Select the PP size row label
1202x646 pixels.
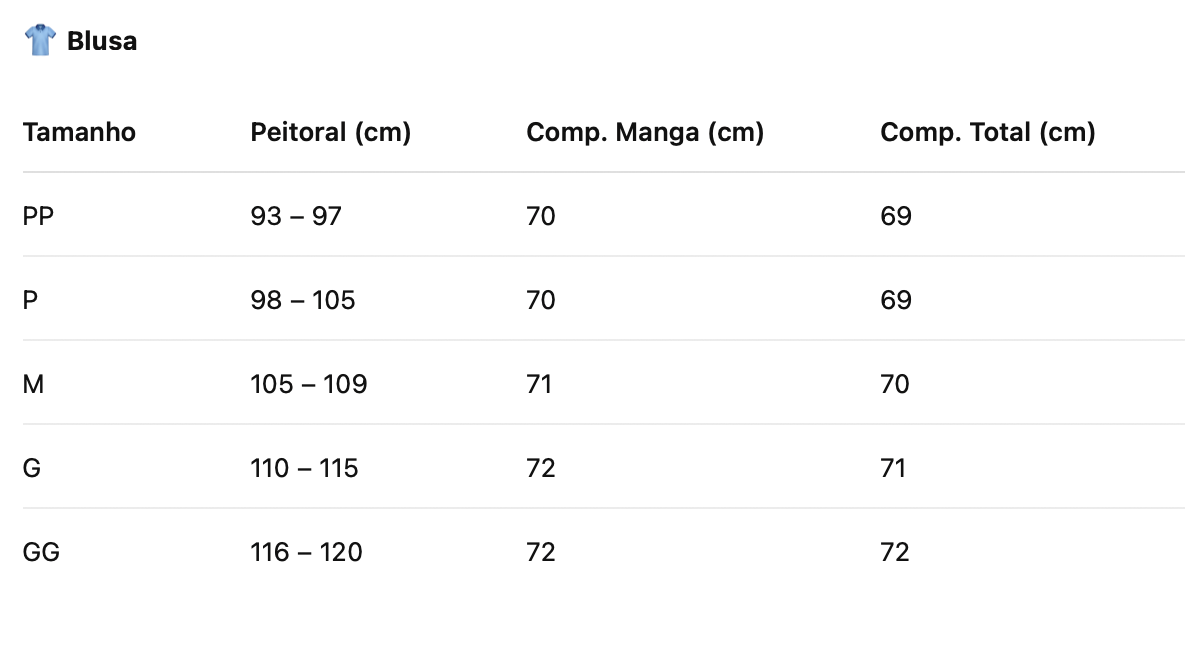(38, 216)
